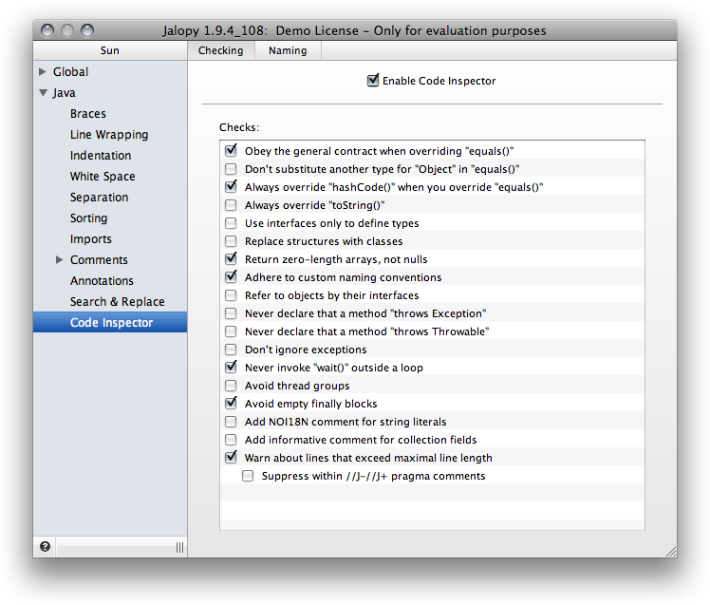Screen dimensions: 710x605
Task: Enable Refer to objects by their interfaces
Action: [x=231, y=295]
